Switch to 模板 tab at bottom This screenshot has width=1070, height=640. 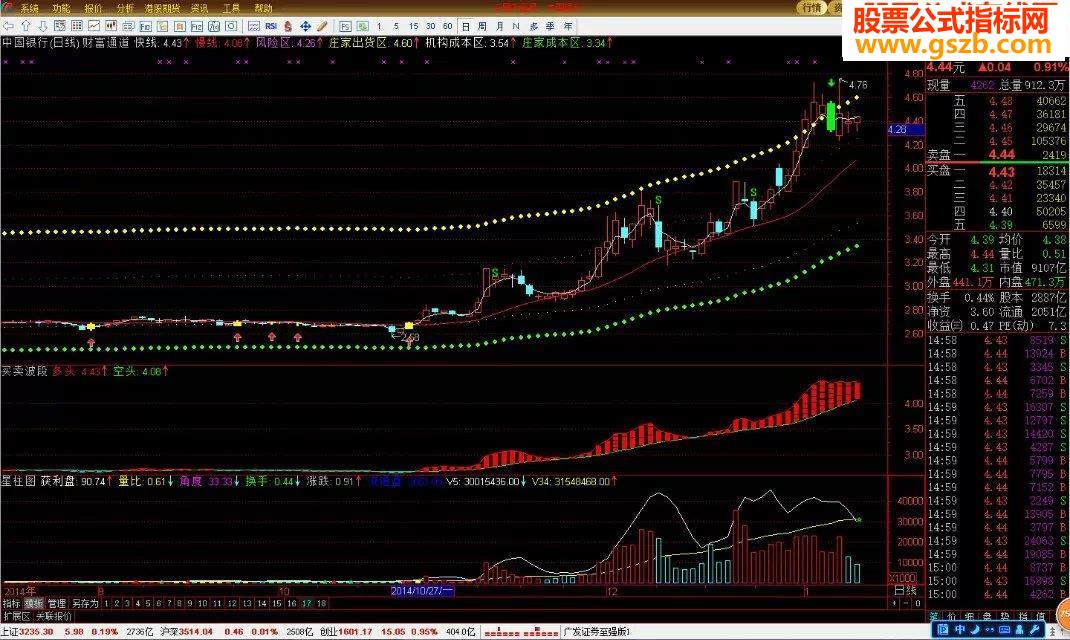pos(33,603)
